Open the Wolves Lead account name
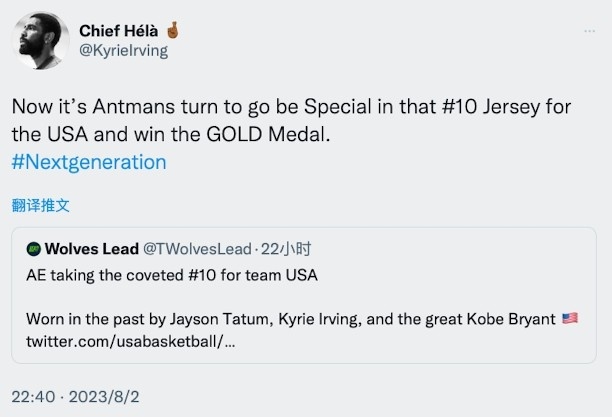The image size is (612, 417). 92,249
